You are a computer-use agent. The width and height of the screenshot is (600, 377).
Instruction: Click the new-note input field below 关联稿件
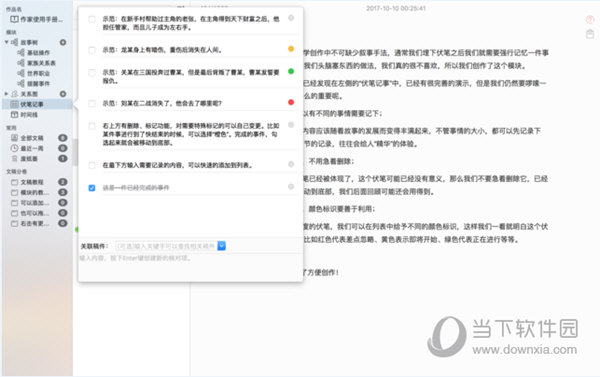[190, 258]
